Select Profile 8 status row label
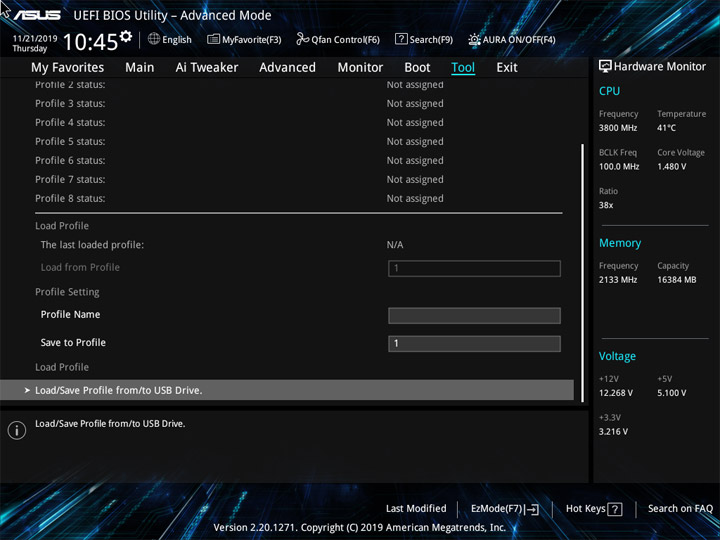This screenshot has height=540, width=720. click(70, 198)
